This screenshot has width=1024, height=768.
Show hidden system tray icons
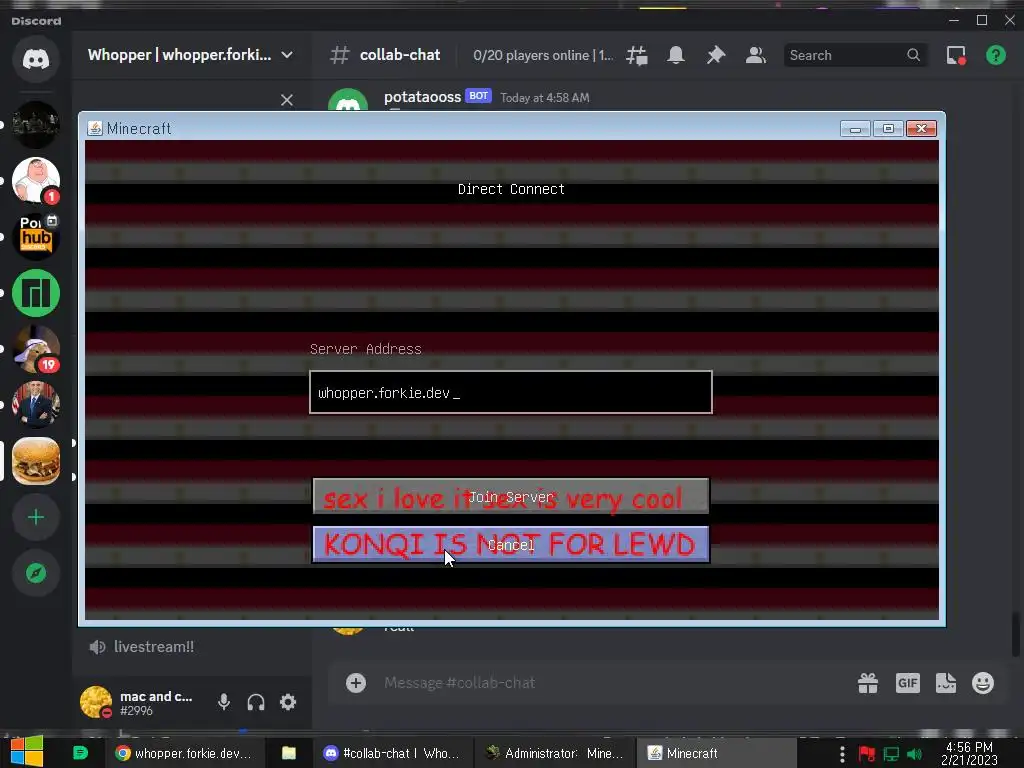(x=842, y=754)
